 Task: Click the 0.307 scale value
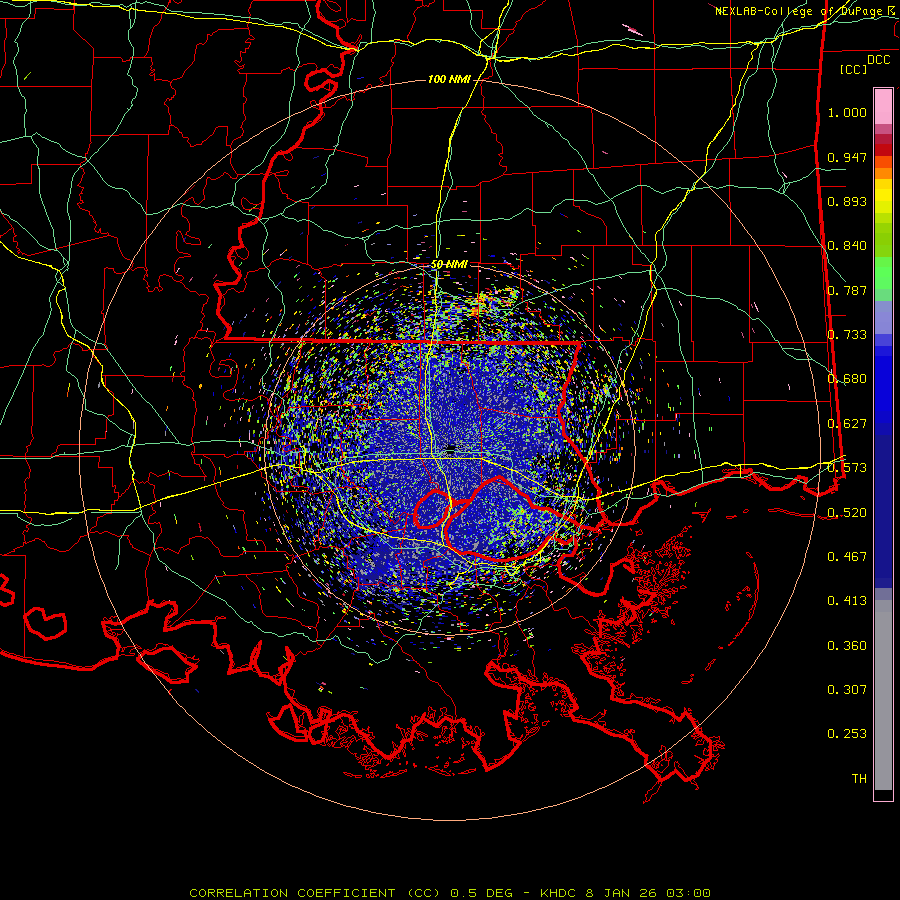(x=847, y=690)
